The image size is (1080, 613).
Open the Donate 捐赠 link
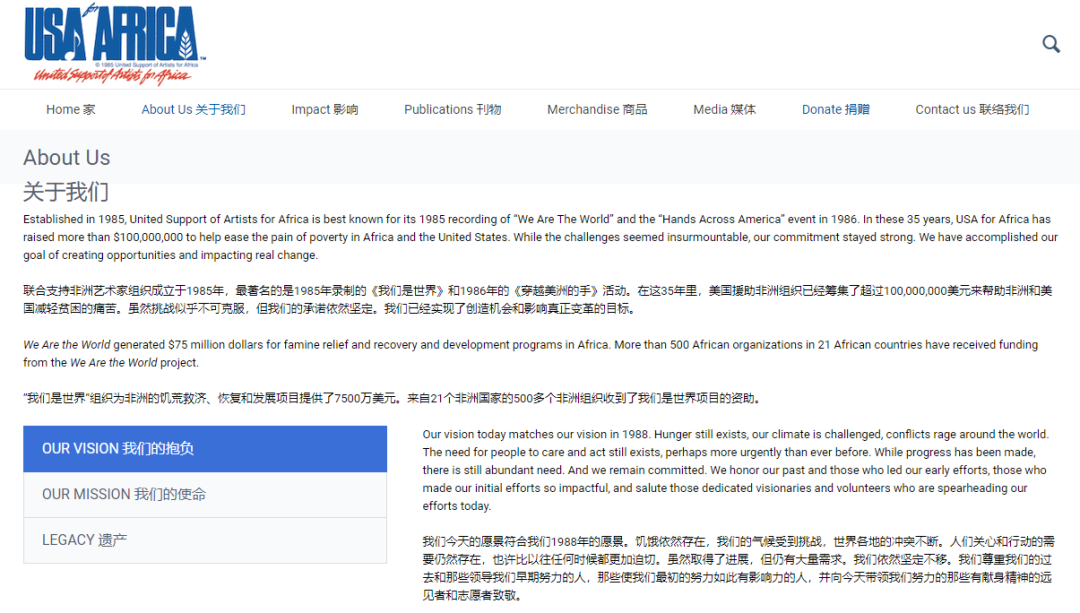[x=835, y=110]
